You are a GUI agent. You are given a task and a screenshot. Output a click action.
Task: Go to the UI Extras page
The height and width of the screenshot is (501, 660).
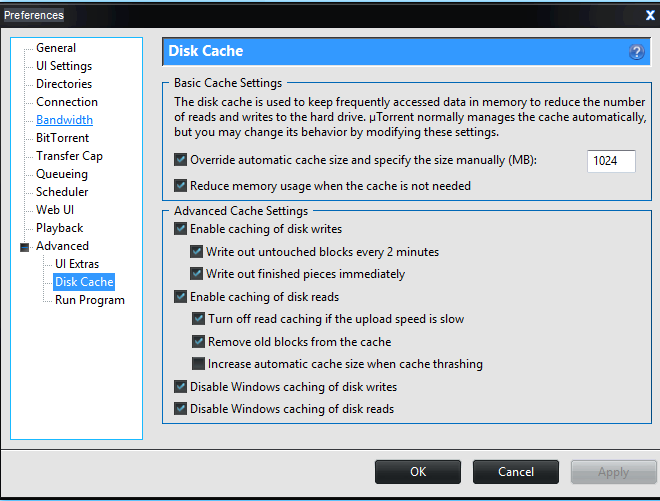pos(77,264)
